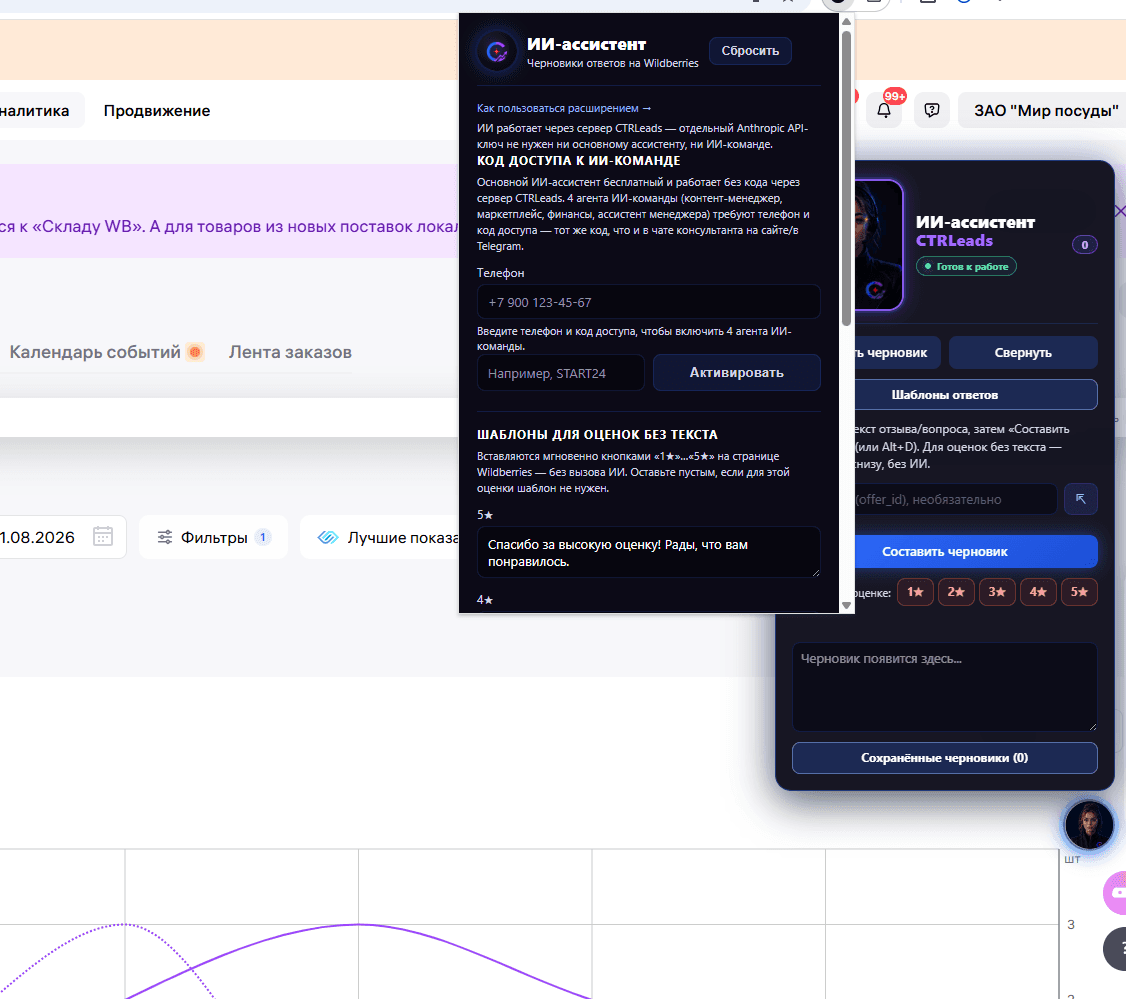Viewport: 1126px width, 999px height.
Task: Insert the 1★ rating template
Action: coord(914,592)
